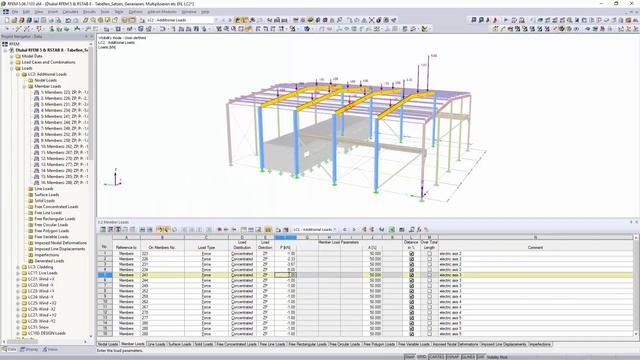
Task: Toggle Distance in % checkbox in table row 12
Action: click(x=411, y=312)
